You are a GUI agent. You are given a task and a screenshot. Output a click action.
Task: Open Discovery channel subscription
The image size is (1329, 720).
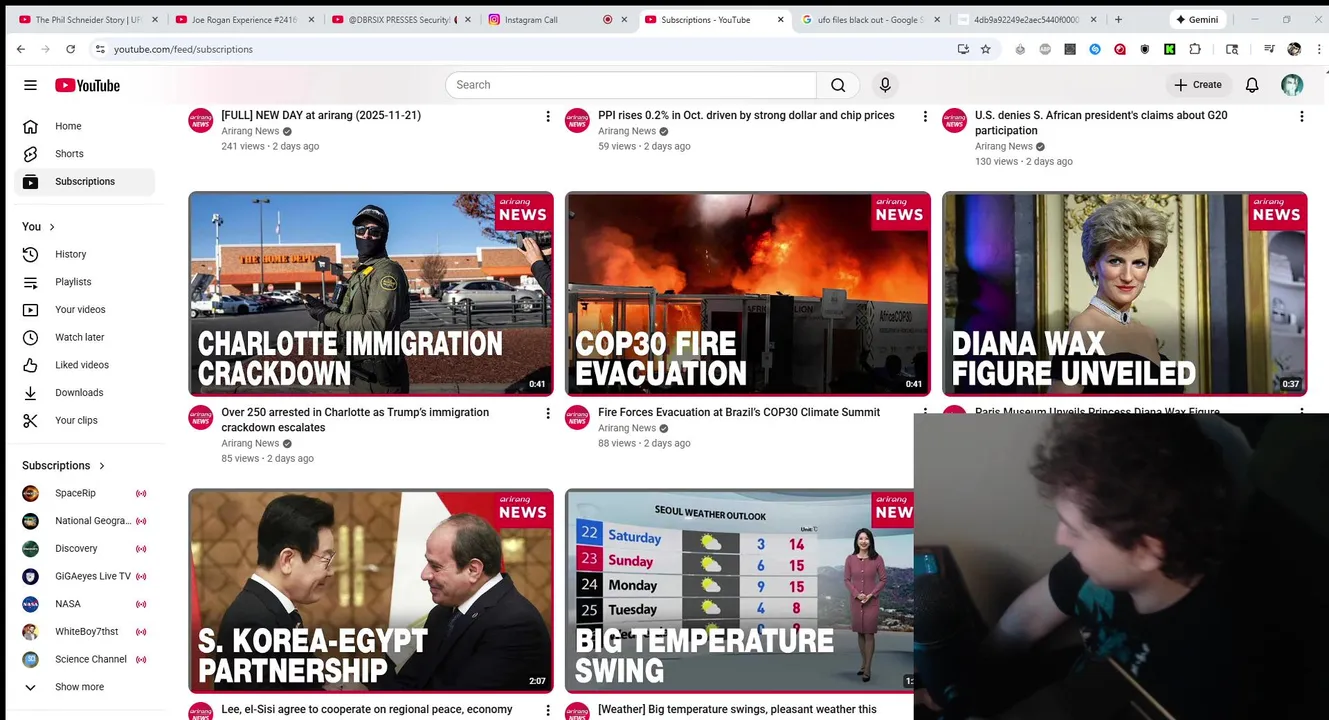[82, 549]
